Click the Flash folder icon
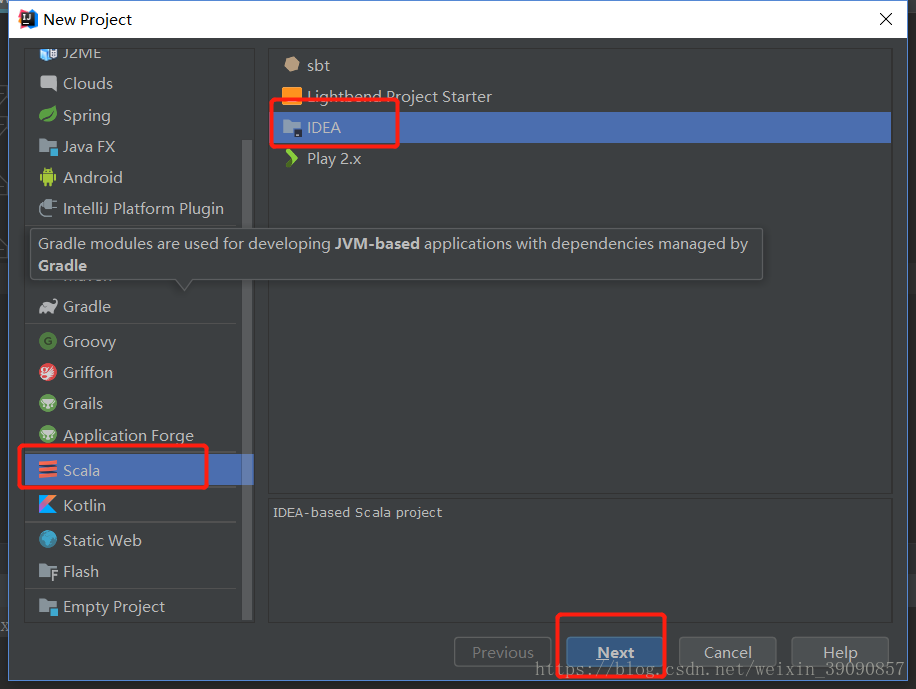The height and width of the screenshot is (689, 916). tap(48, 571)
